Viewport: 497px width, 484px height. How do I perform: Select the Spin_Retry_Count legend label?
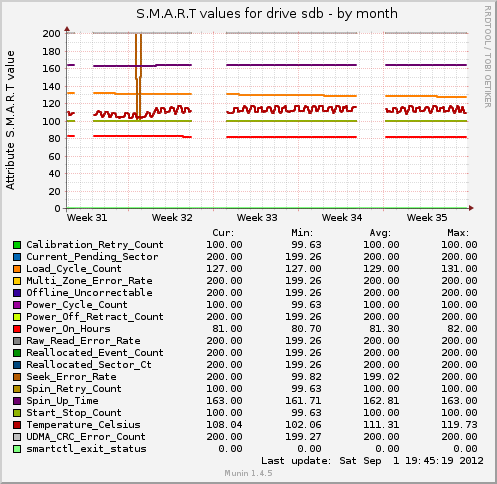(x=74, y=389)
